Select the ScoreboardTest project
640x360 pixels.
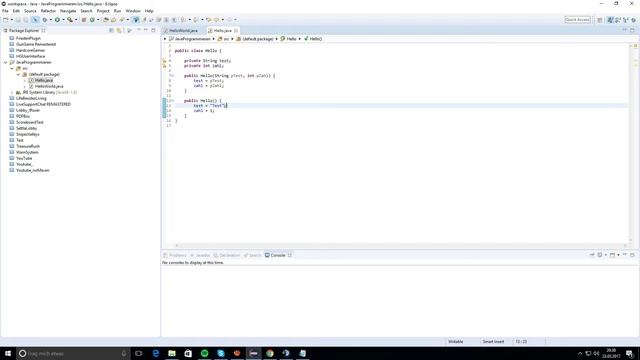coord(29,122)
